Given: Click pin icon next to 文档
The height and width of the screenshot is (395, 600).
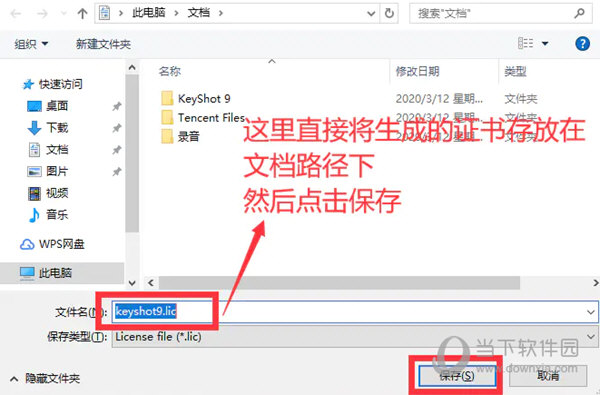Looking at the screenshot, I should (117, 150).
